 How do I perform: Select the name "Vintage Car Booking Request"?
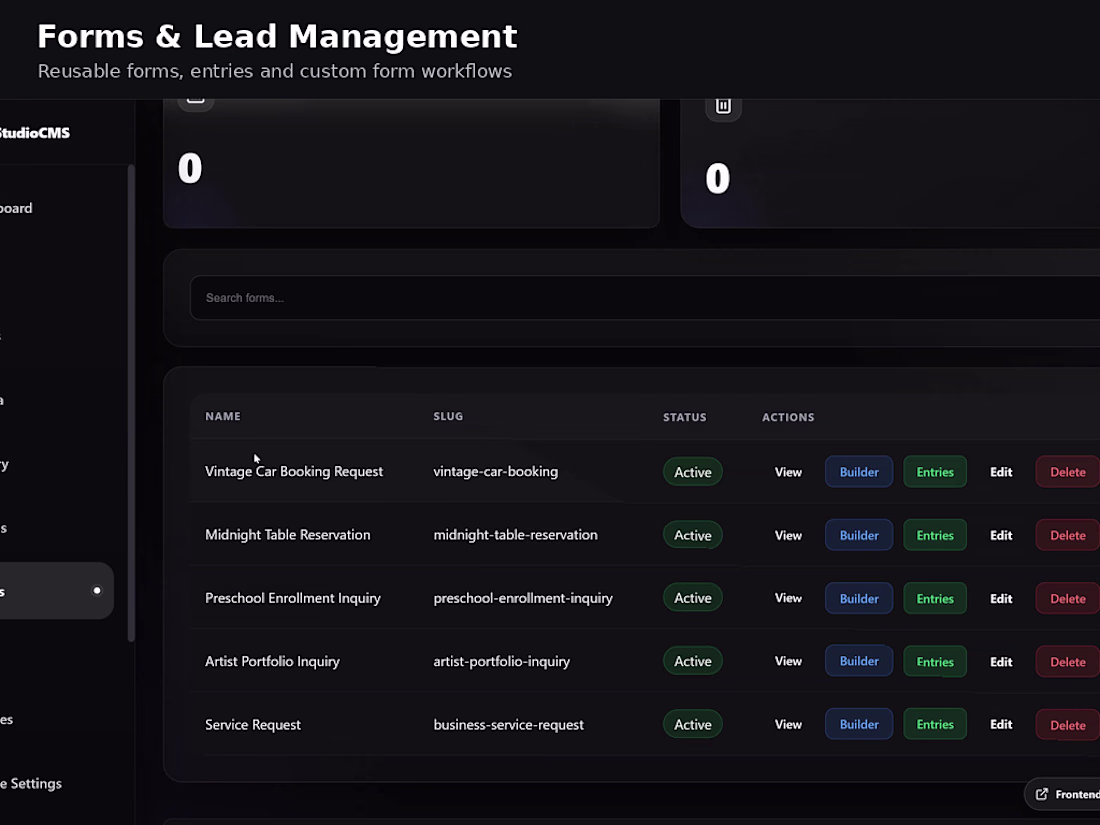[294, 471]
